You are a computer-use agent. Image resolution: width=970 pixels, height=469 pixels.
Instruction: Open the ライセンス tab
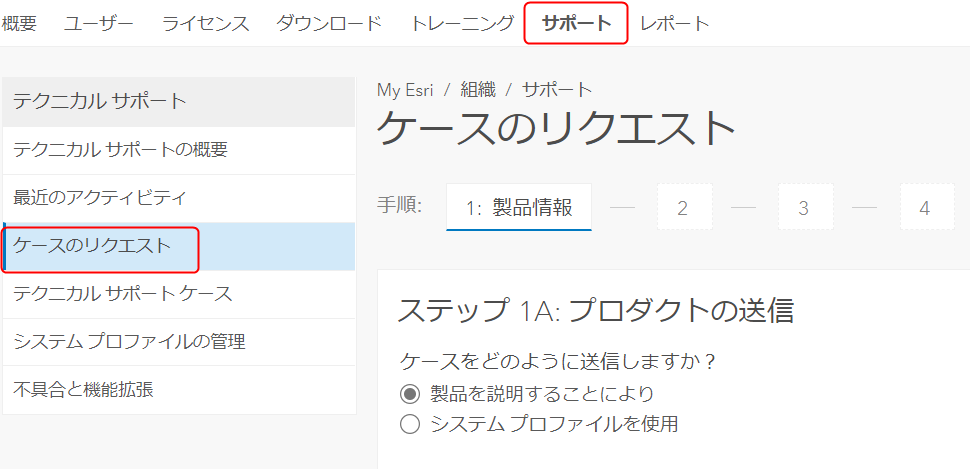coord(205,24)
